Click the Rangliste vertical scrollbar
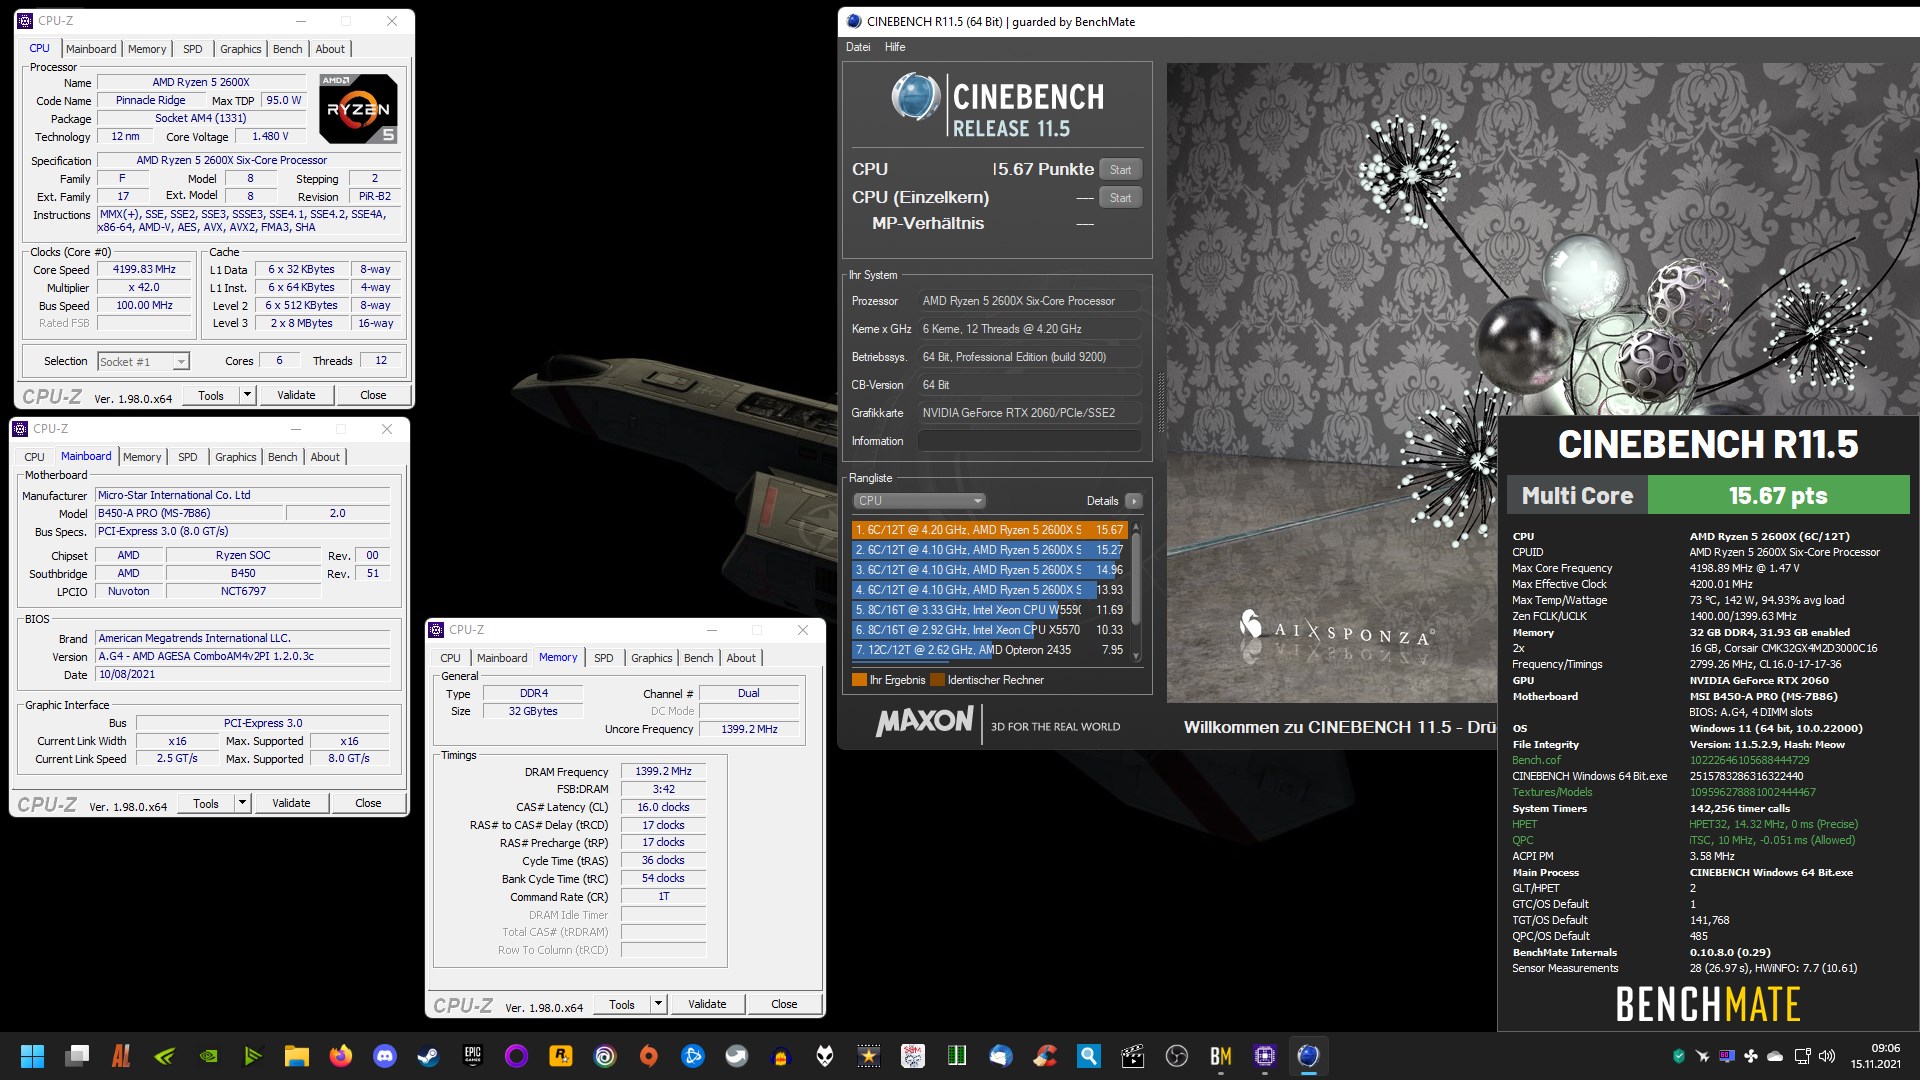Viewport: 1920px width, 1080px height. tap(1135, 590)
